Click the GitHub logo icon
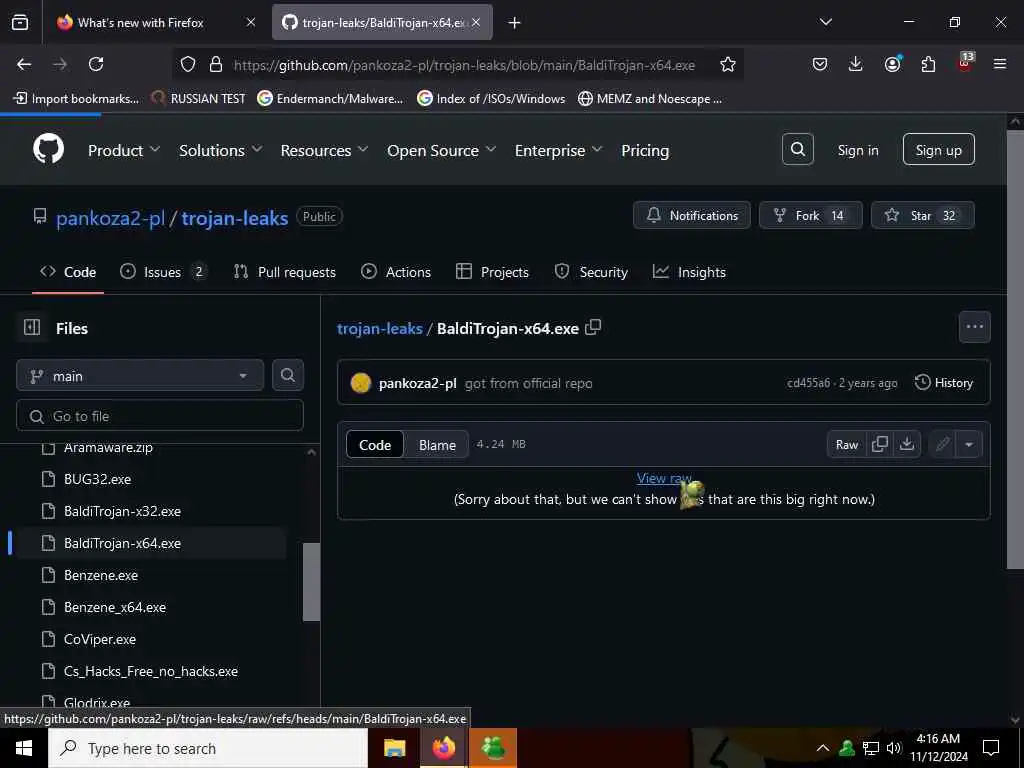 coord(48,150)
